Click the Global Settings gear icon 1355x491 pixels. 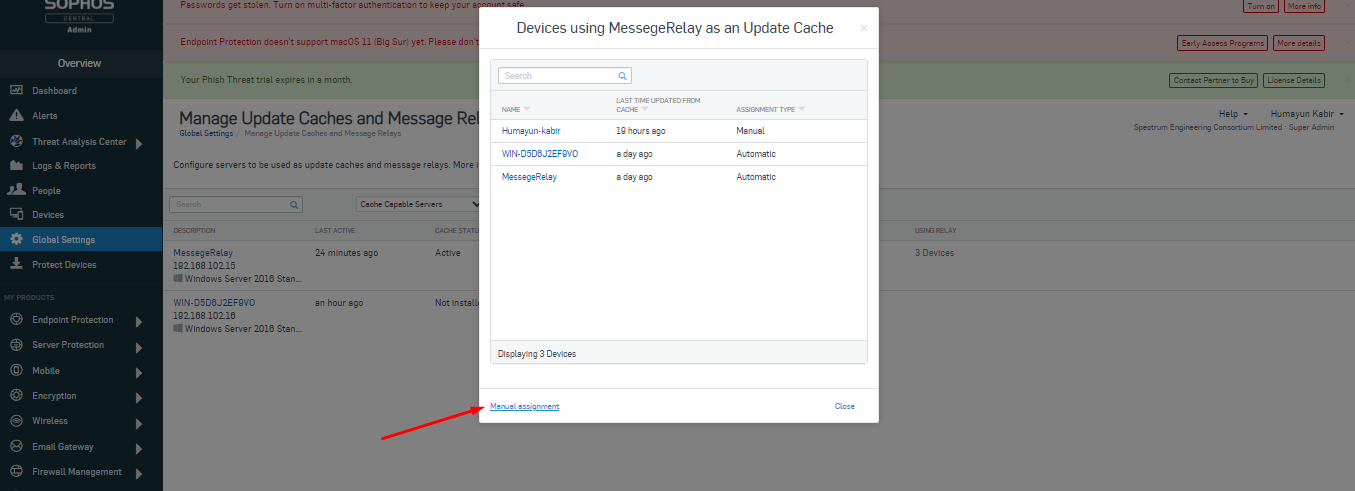[16, 239]
